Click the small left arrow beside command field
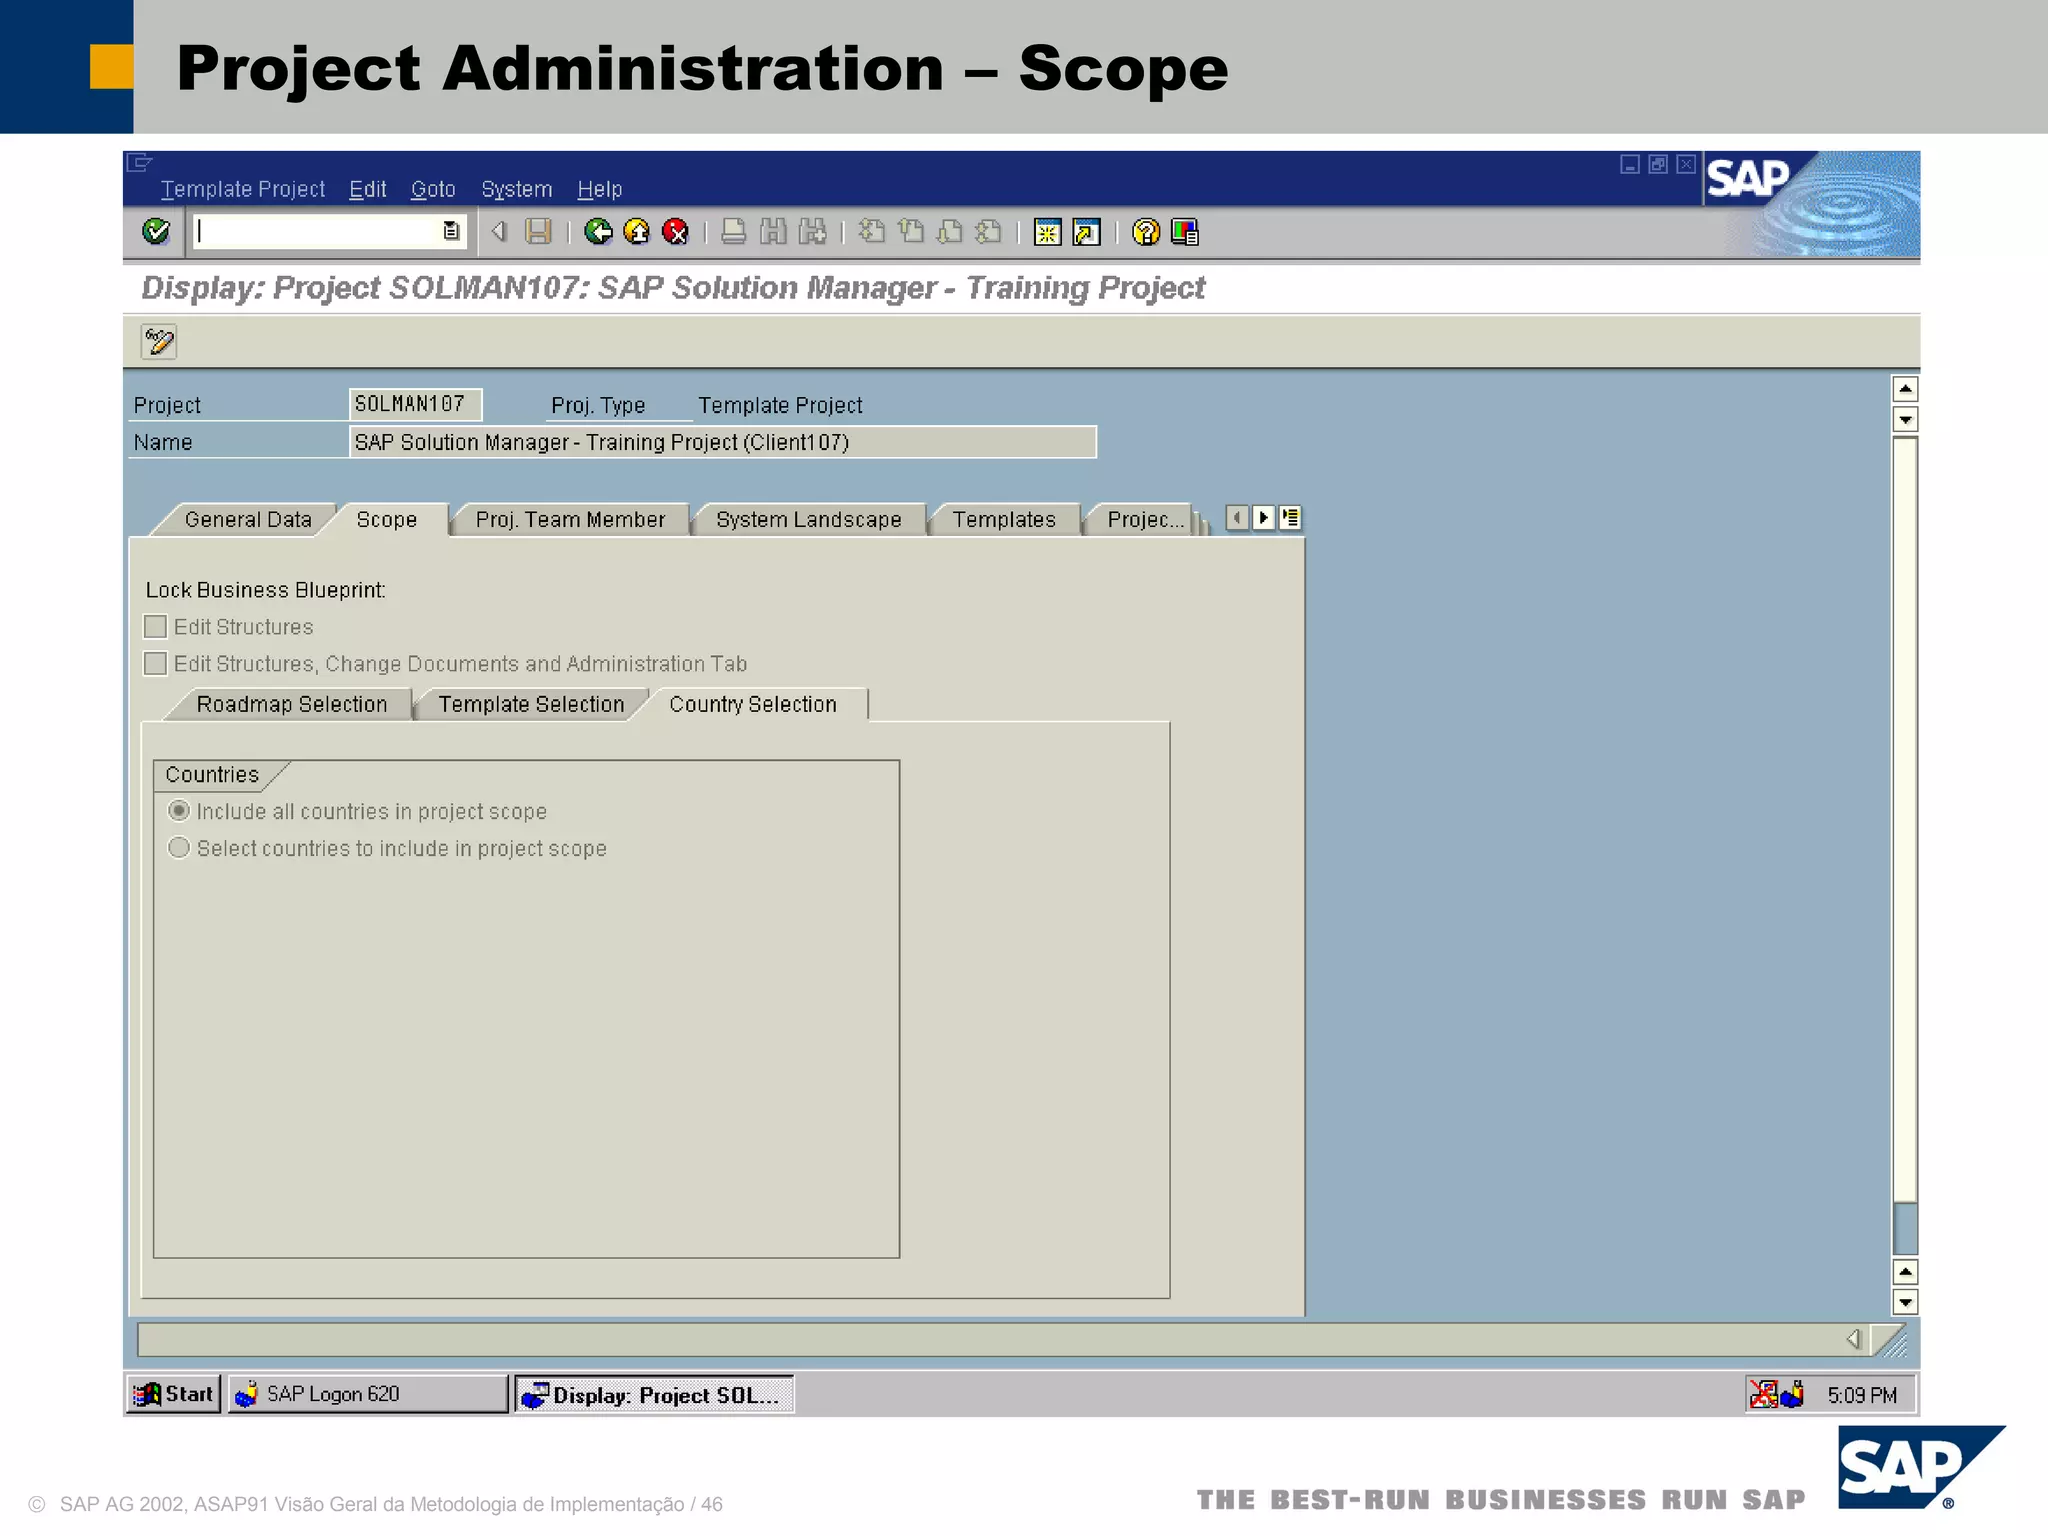Viewport: 2048px width, 1536px height. (x=498, y=232)
